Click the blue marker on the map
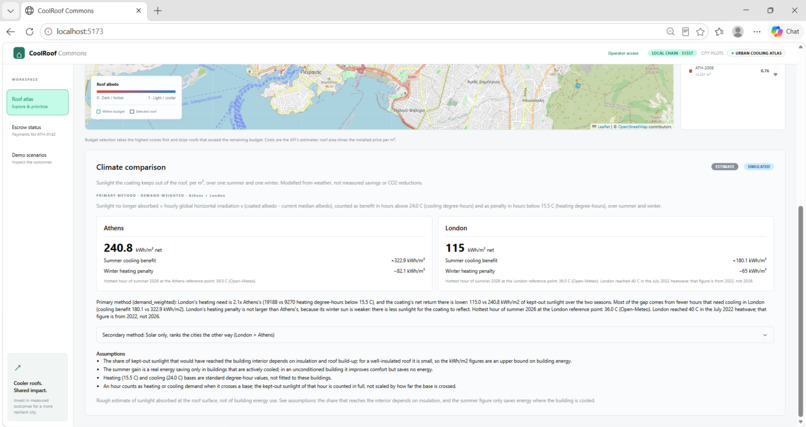 coord(578,85)
